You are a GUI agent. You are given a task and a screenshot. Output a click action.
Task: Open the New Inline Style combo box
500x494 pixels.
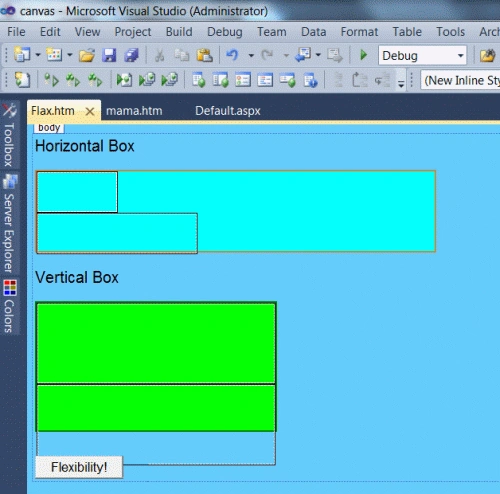coord(460,80)
